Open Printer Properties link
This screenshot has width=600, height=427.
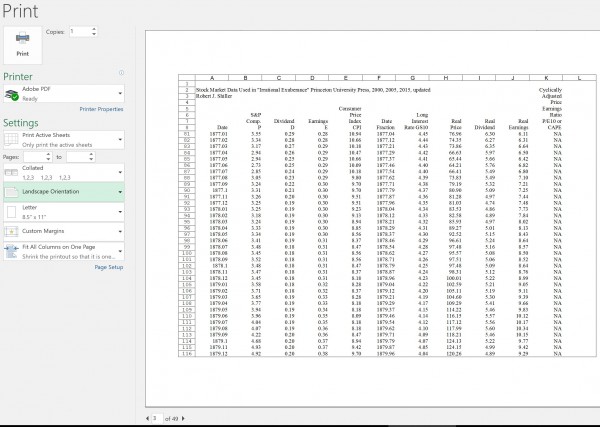101,108
